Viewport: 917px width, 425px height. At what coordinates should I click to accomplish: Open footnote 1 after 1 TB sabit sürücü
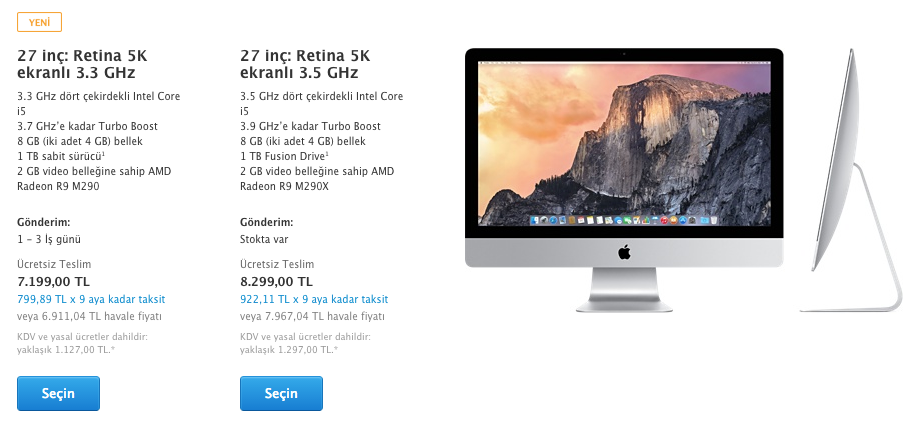click(x=104, y=154)
